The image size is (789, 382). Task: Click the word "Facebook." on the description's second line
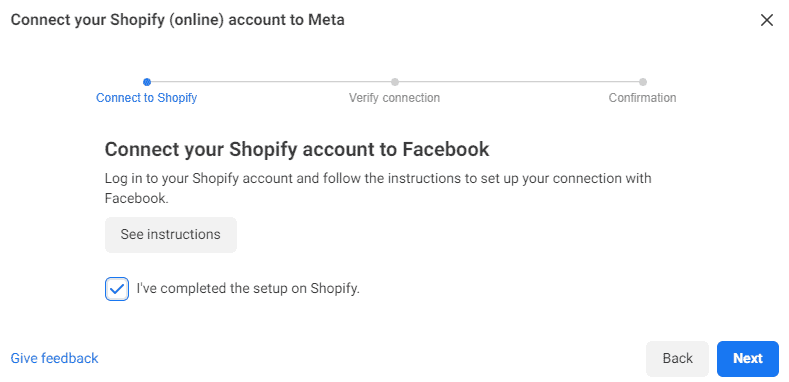(x=136, y=198)
